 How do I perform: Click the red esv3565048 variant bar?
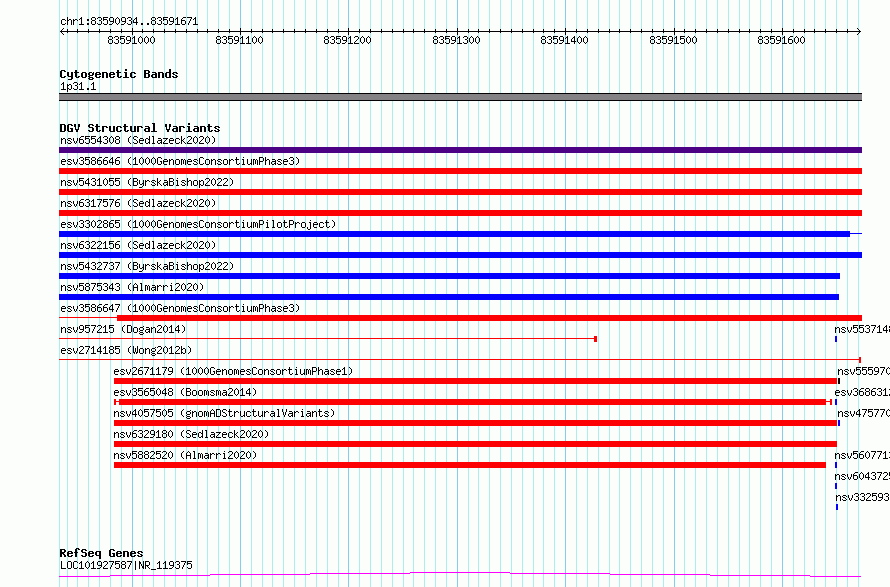473,402
